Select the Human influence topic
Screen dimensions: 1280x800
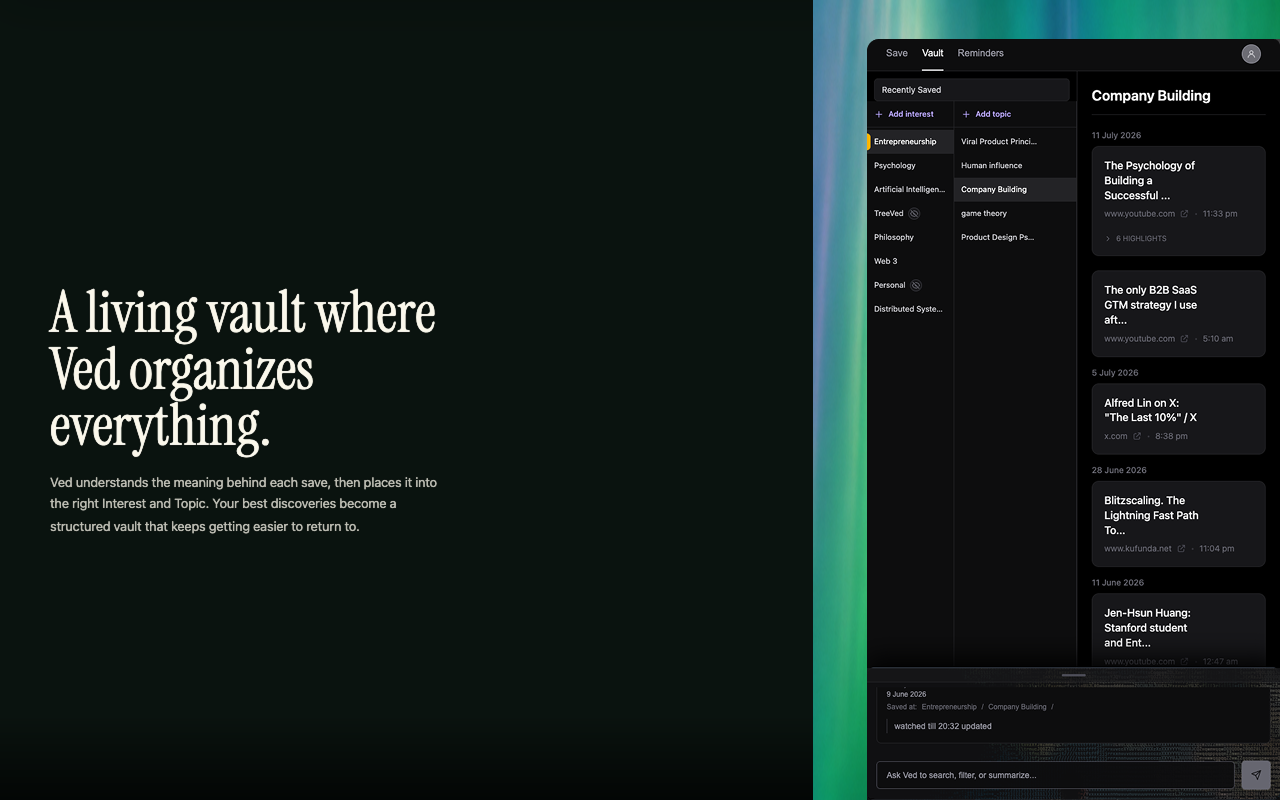(x=1015, y=166)
